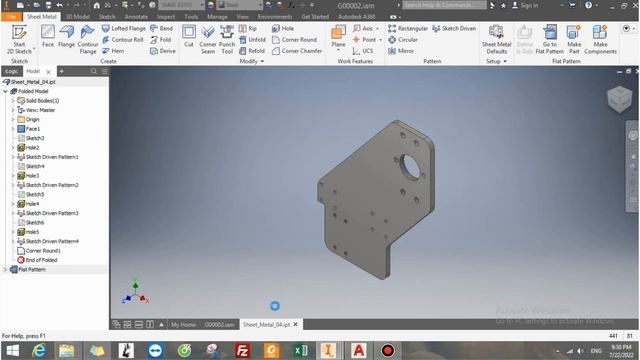Select the Rip tool

pyautogui.click(x=248, y=28)
